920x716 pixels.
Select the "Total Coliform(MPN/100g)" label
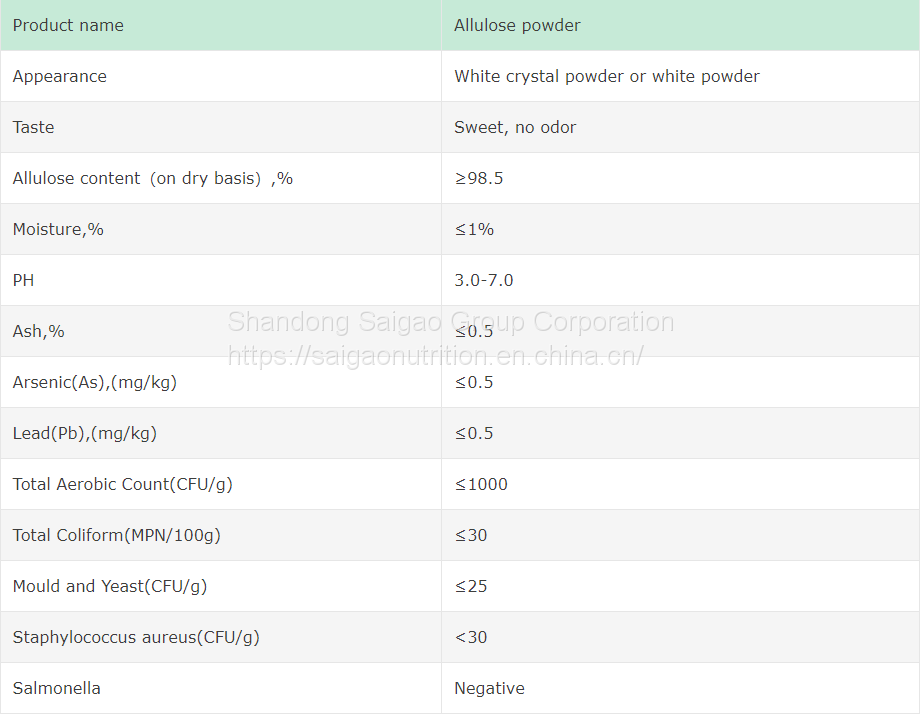point(116,535)
